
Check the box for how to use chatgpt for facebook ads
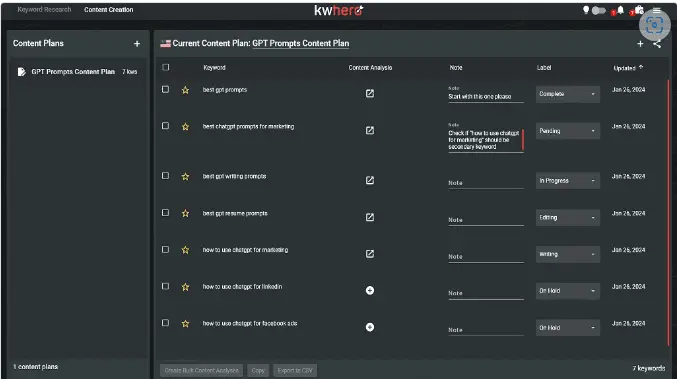click(165, 323)
